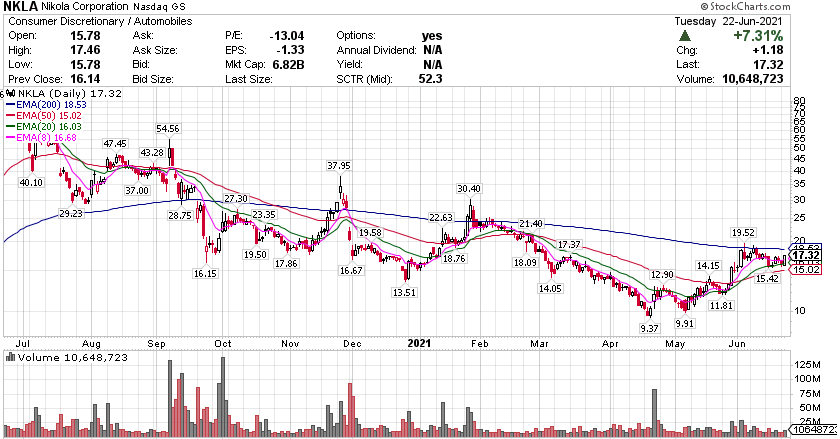This screenshot has height=439, width=840.
Task: Click the Chg value +1.18
Action: (x=767, y=50)
